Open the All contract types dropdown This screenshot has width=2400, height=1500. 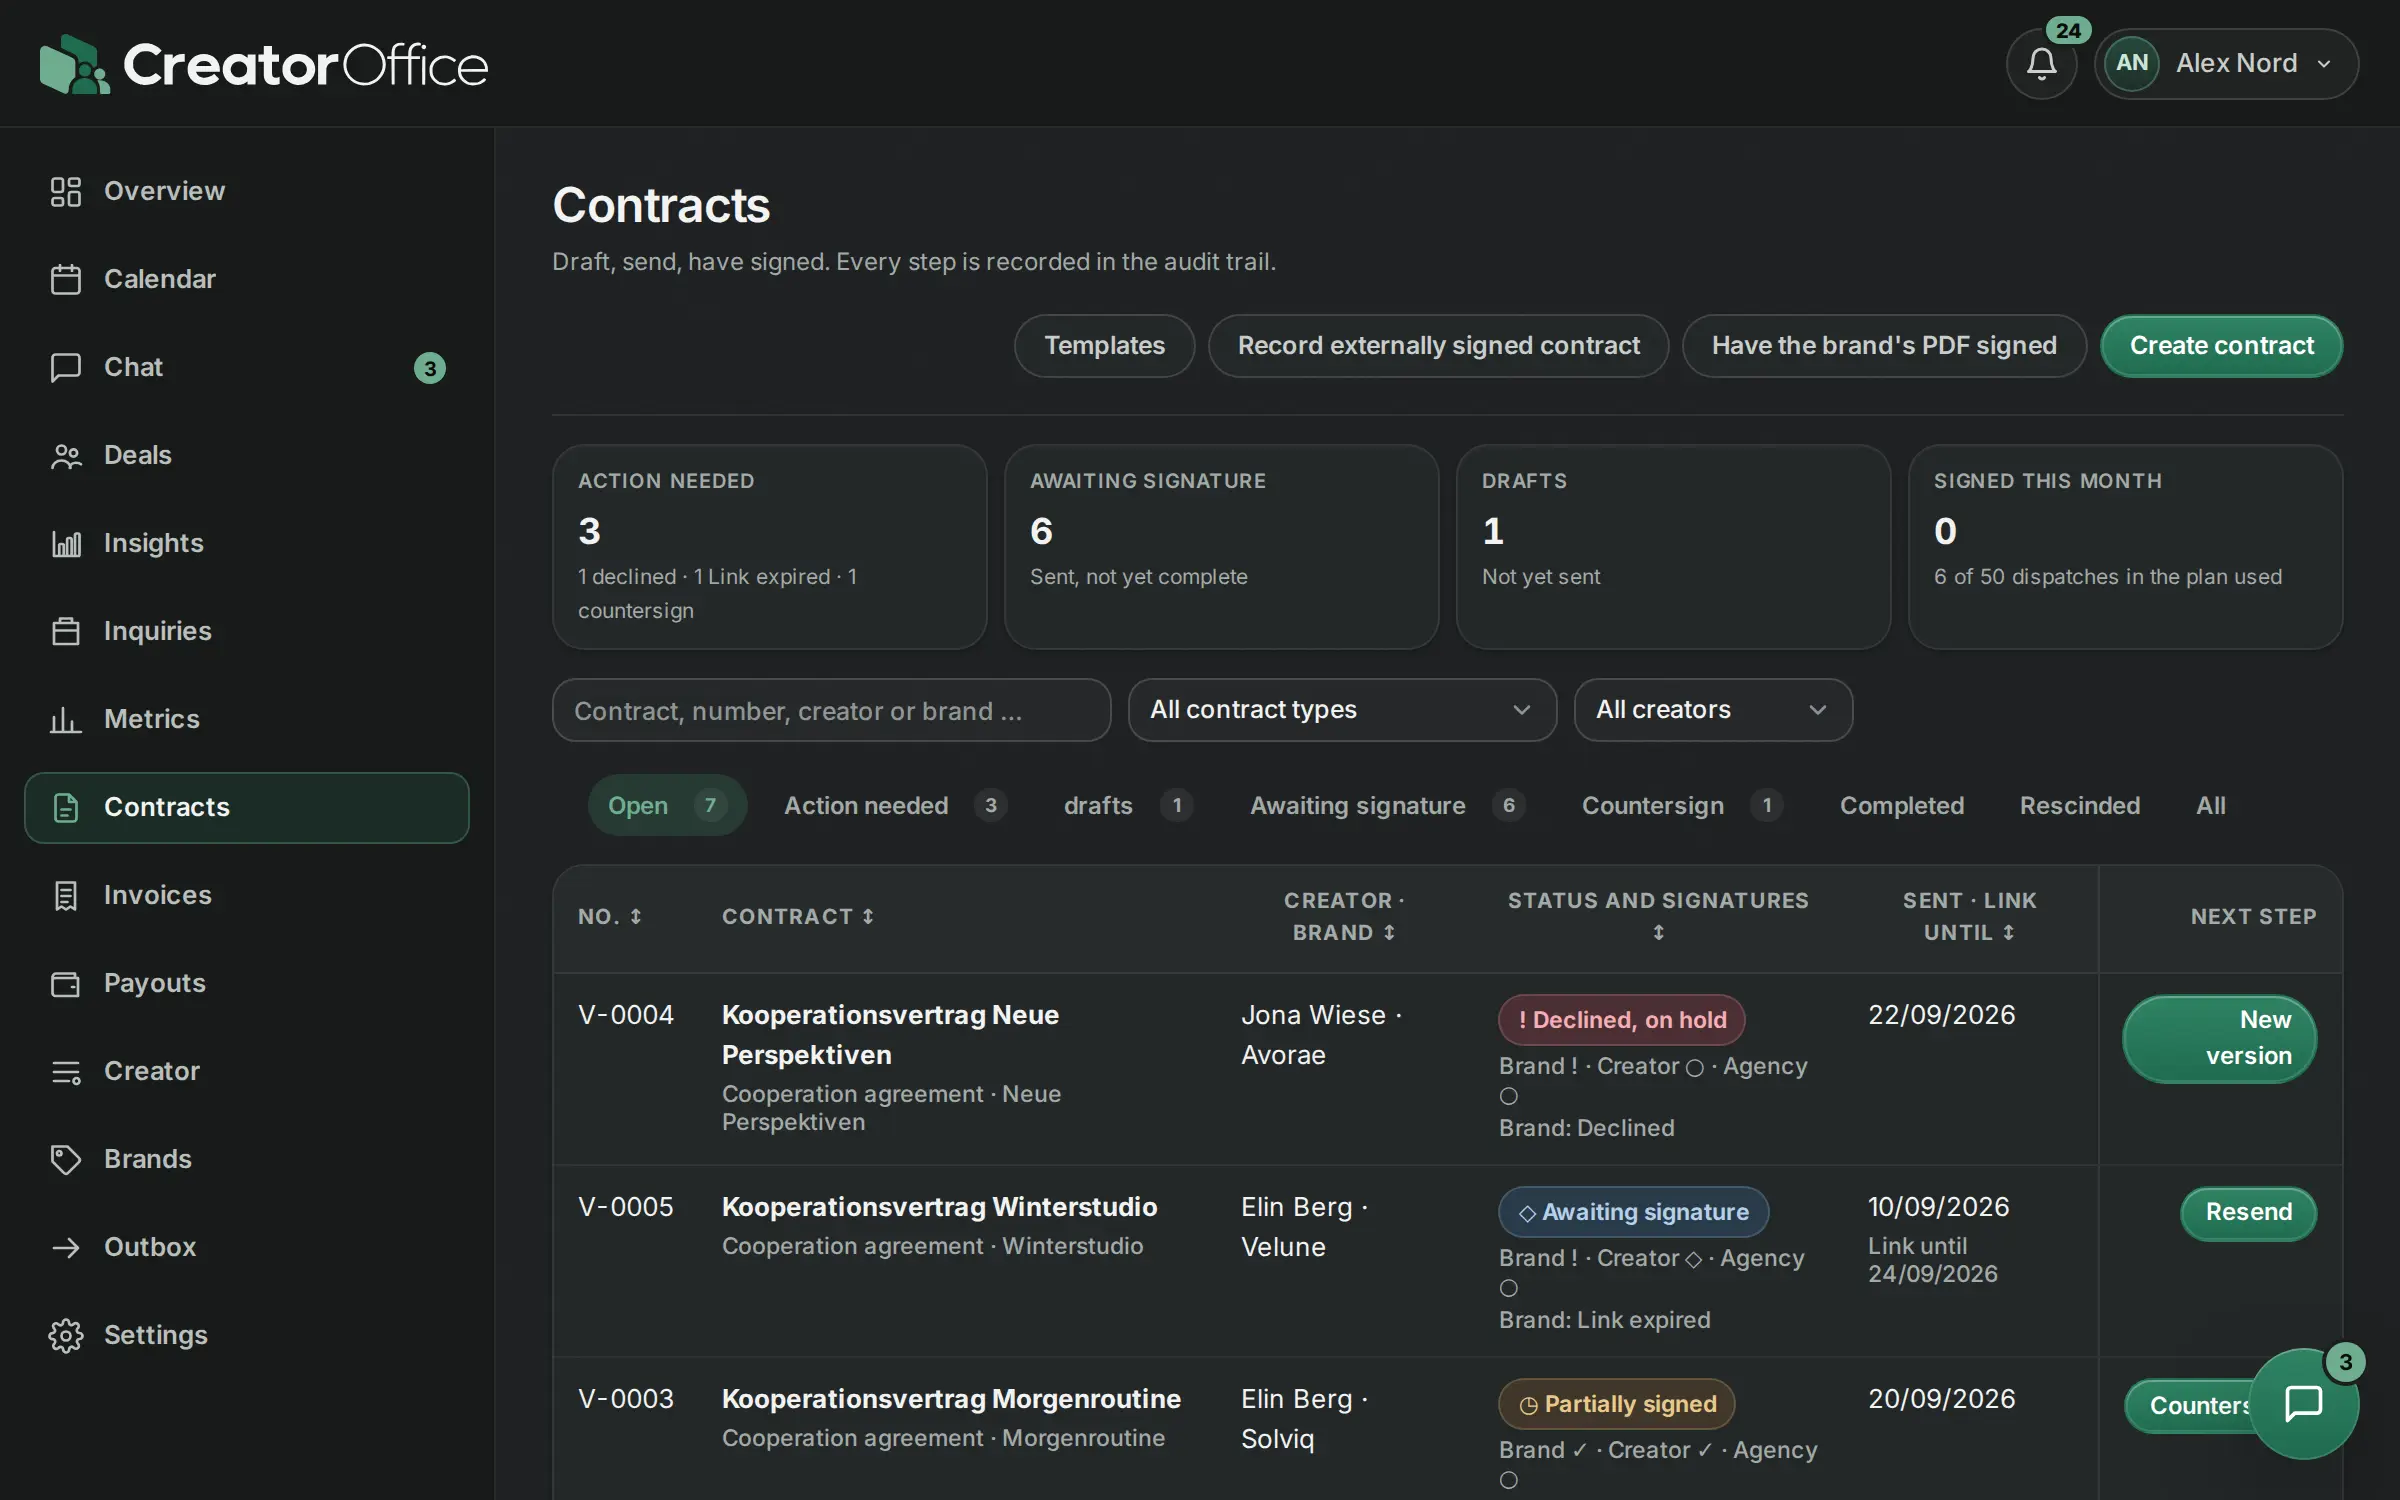(x=1342, y=710)
